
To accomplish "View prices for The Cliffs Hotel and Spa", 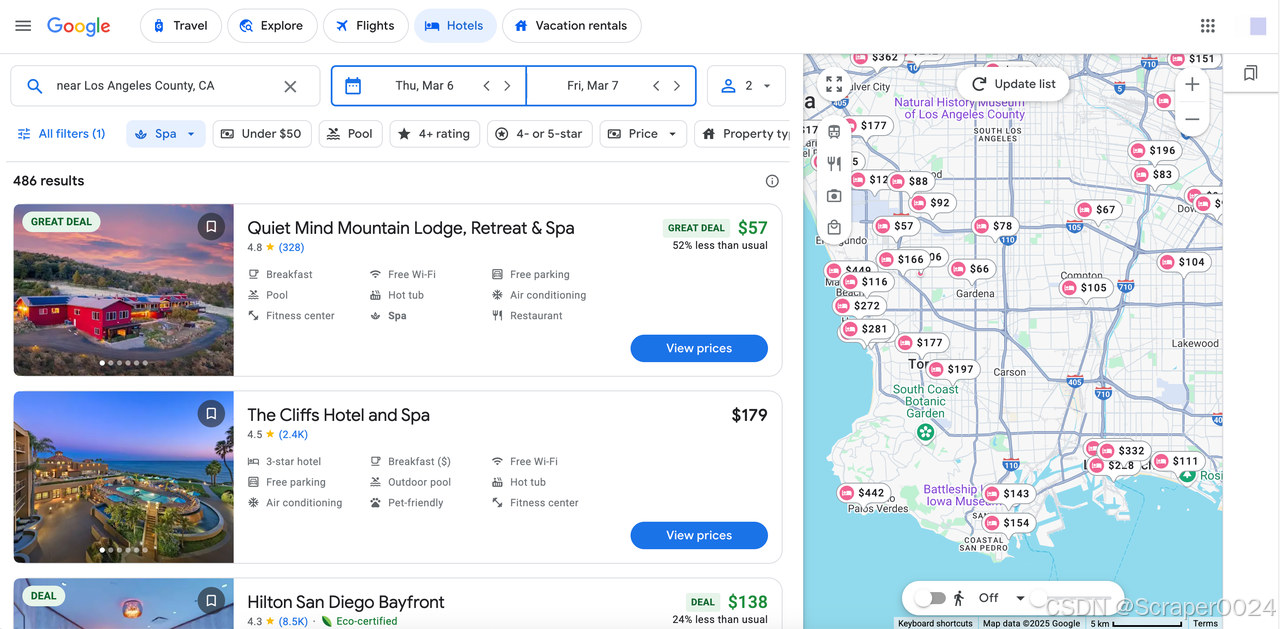I will [x=699, y=535].
